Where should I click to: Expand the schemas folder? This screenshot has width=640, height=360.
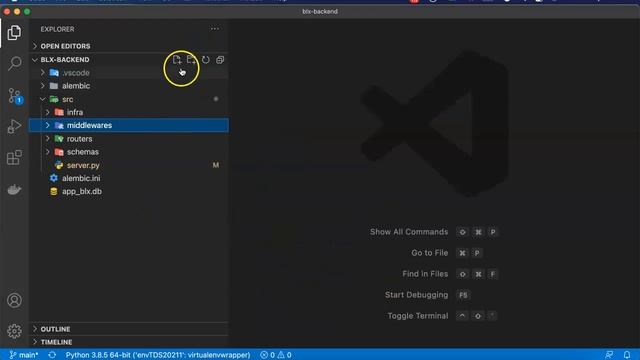click(129, 152)
